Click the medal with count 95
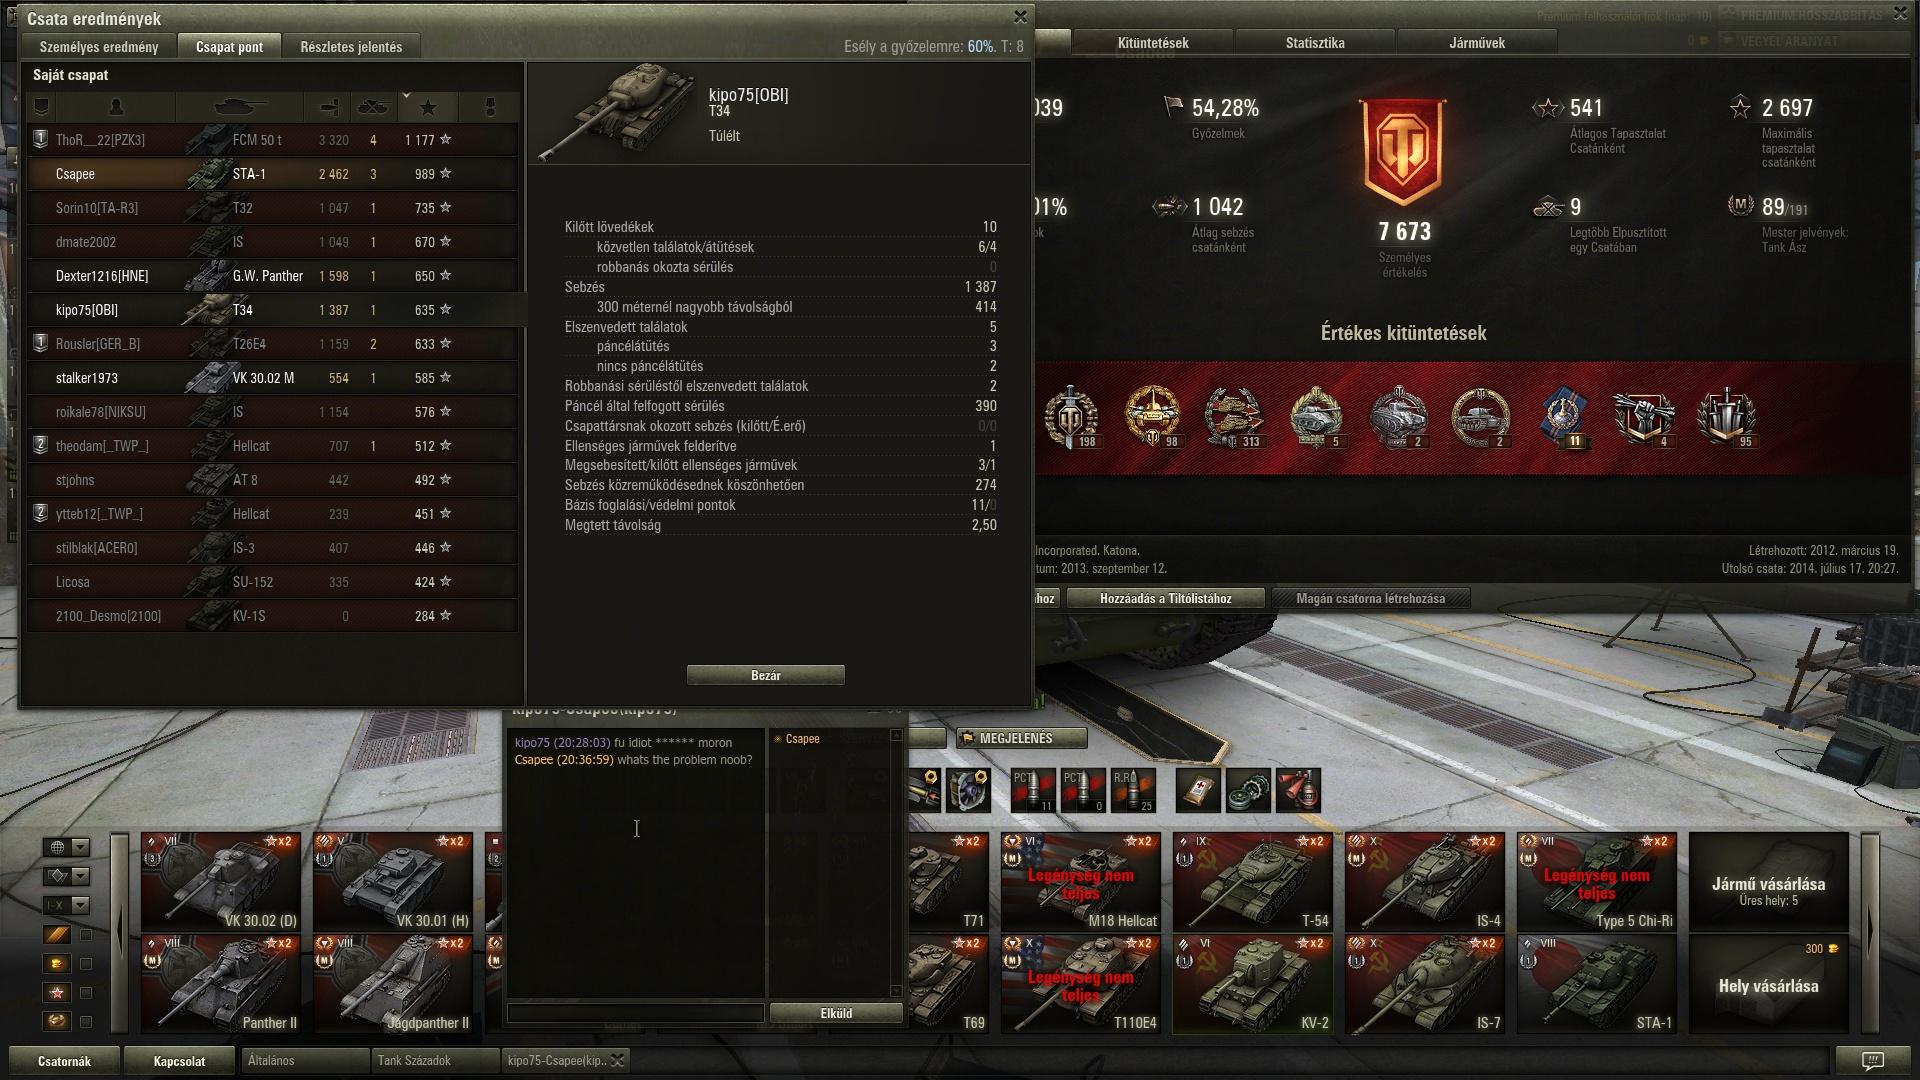The width and height of the screenshot is (1920, 1080). pyautogui.click(x=1727, y=417)
